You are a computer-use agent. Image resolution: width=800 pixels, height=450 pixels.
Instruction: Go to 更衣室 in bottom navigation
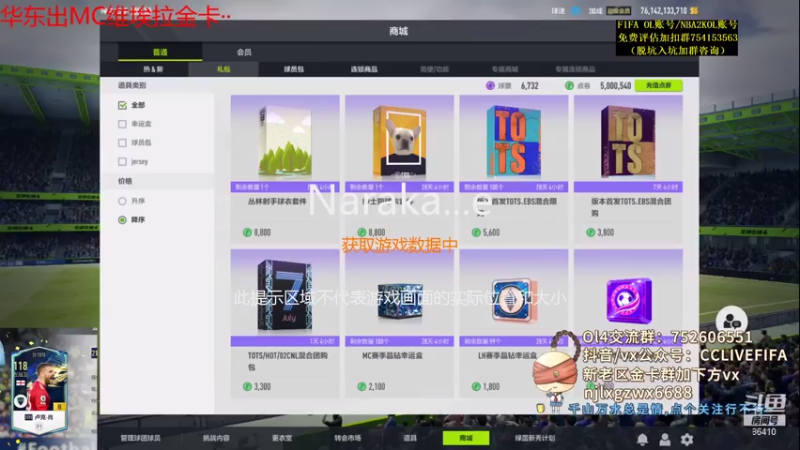(282, 438)
